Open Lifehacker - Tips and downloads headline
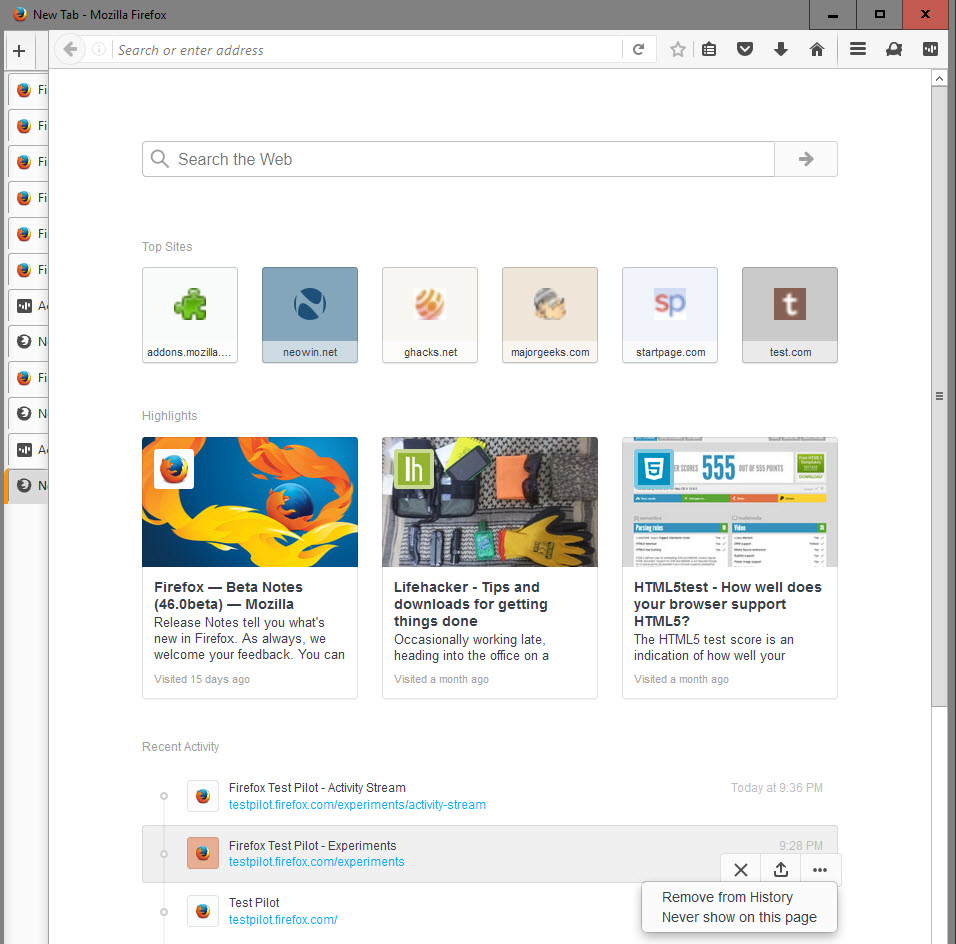 pos(471,604)
